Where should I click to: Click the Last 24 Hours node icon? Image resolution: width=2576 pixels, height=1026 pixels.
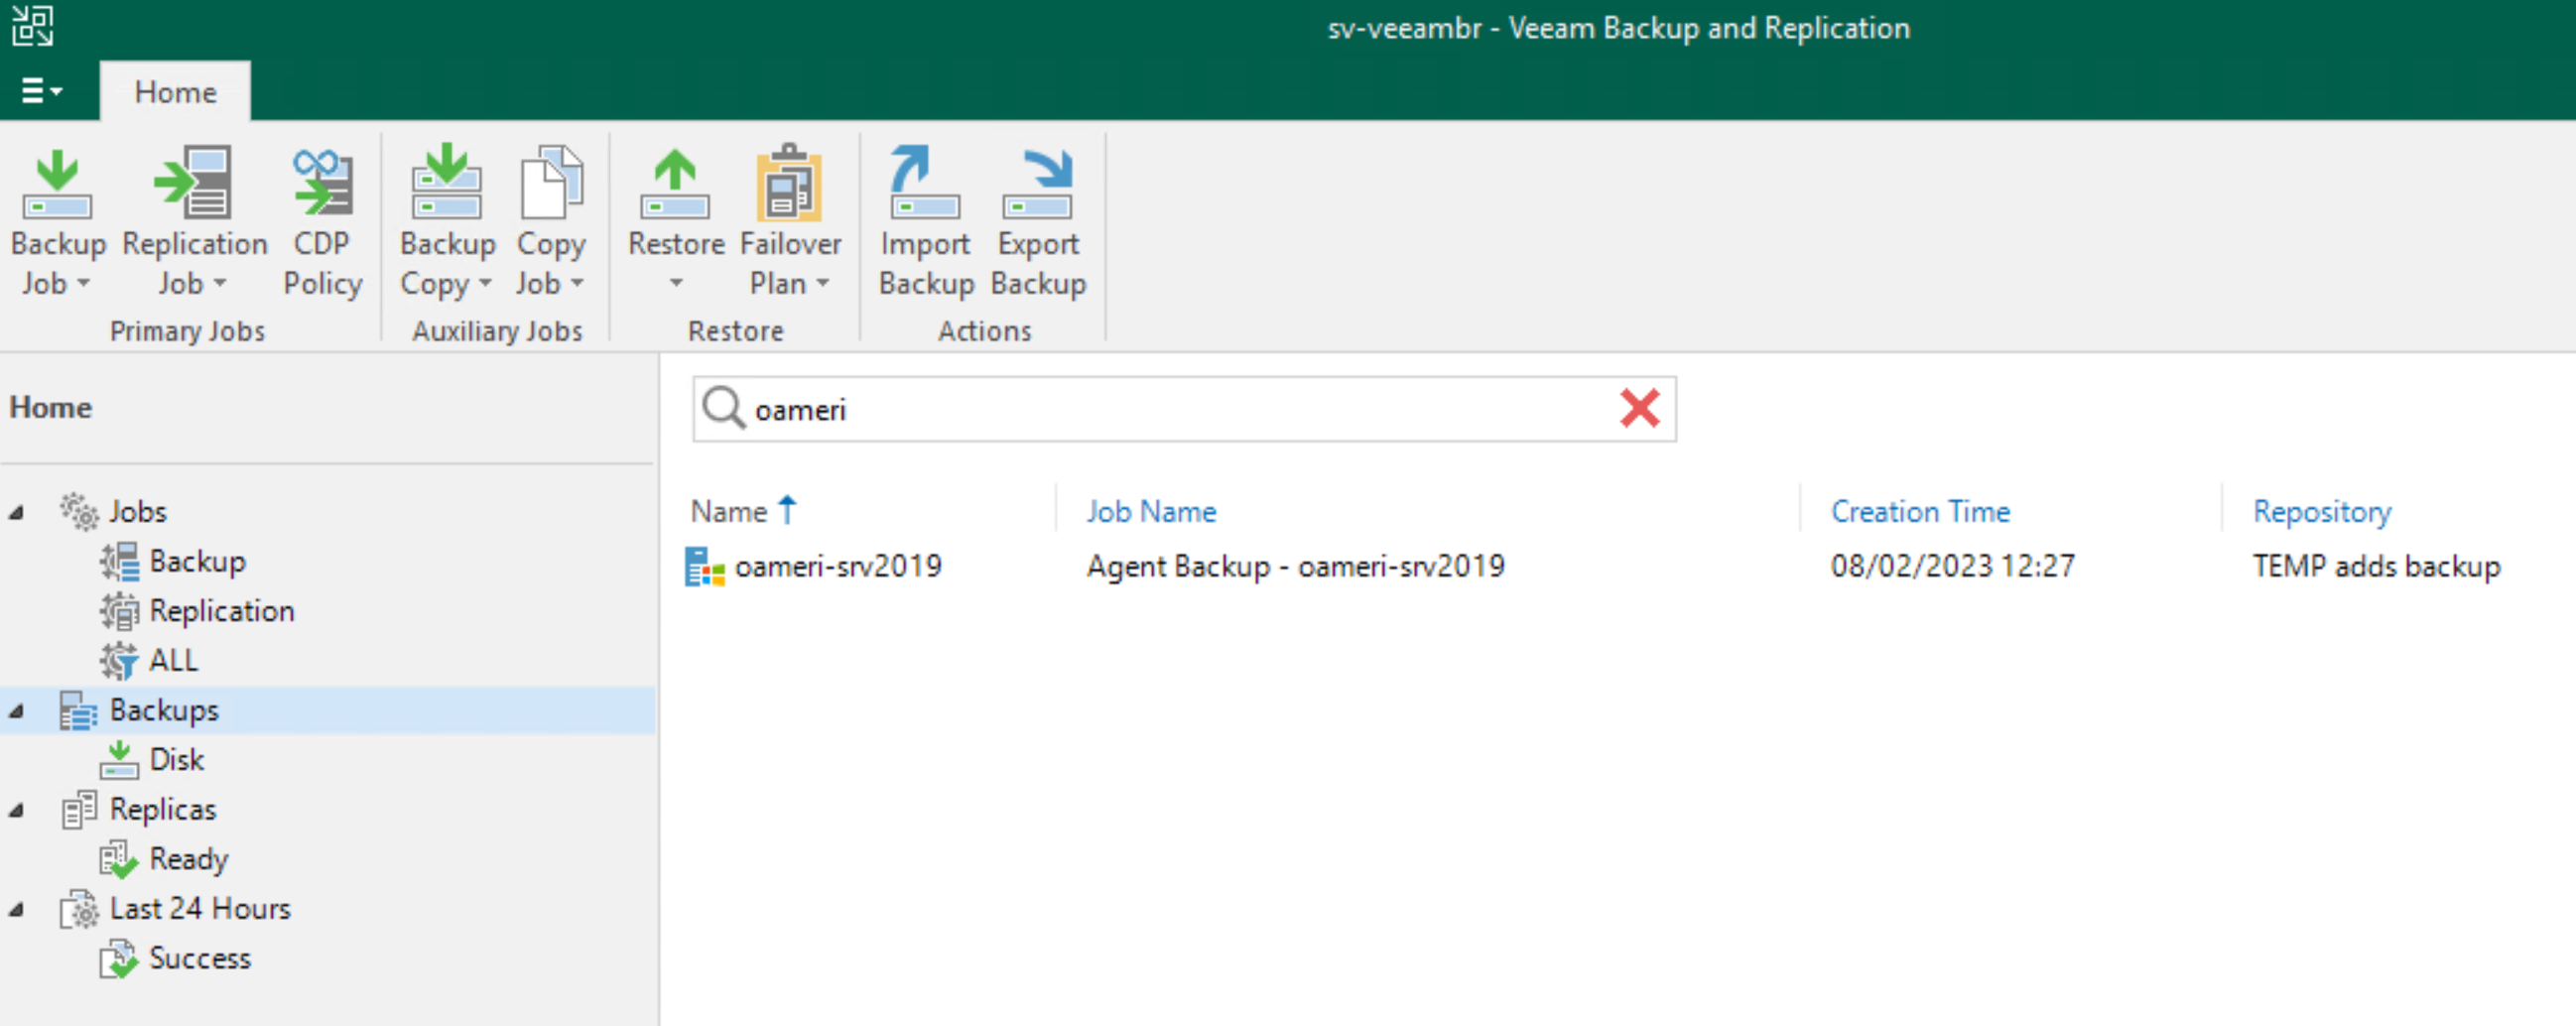[x=79, y=909]
